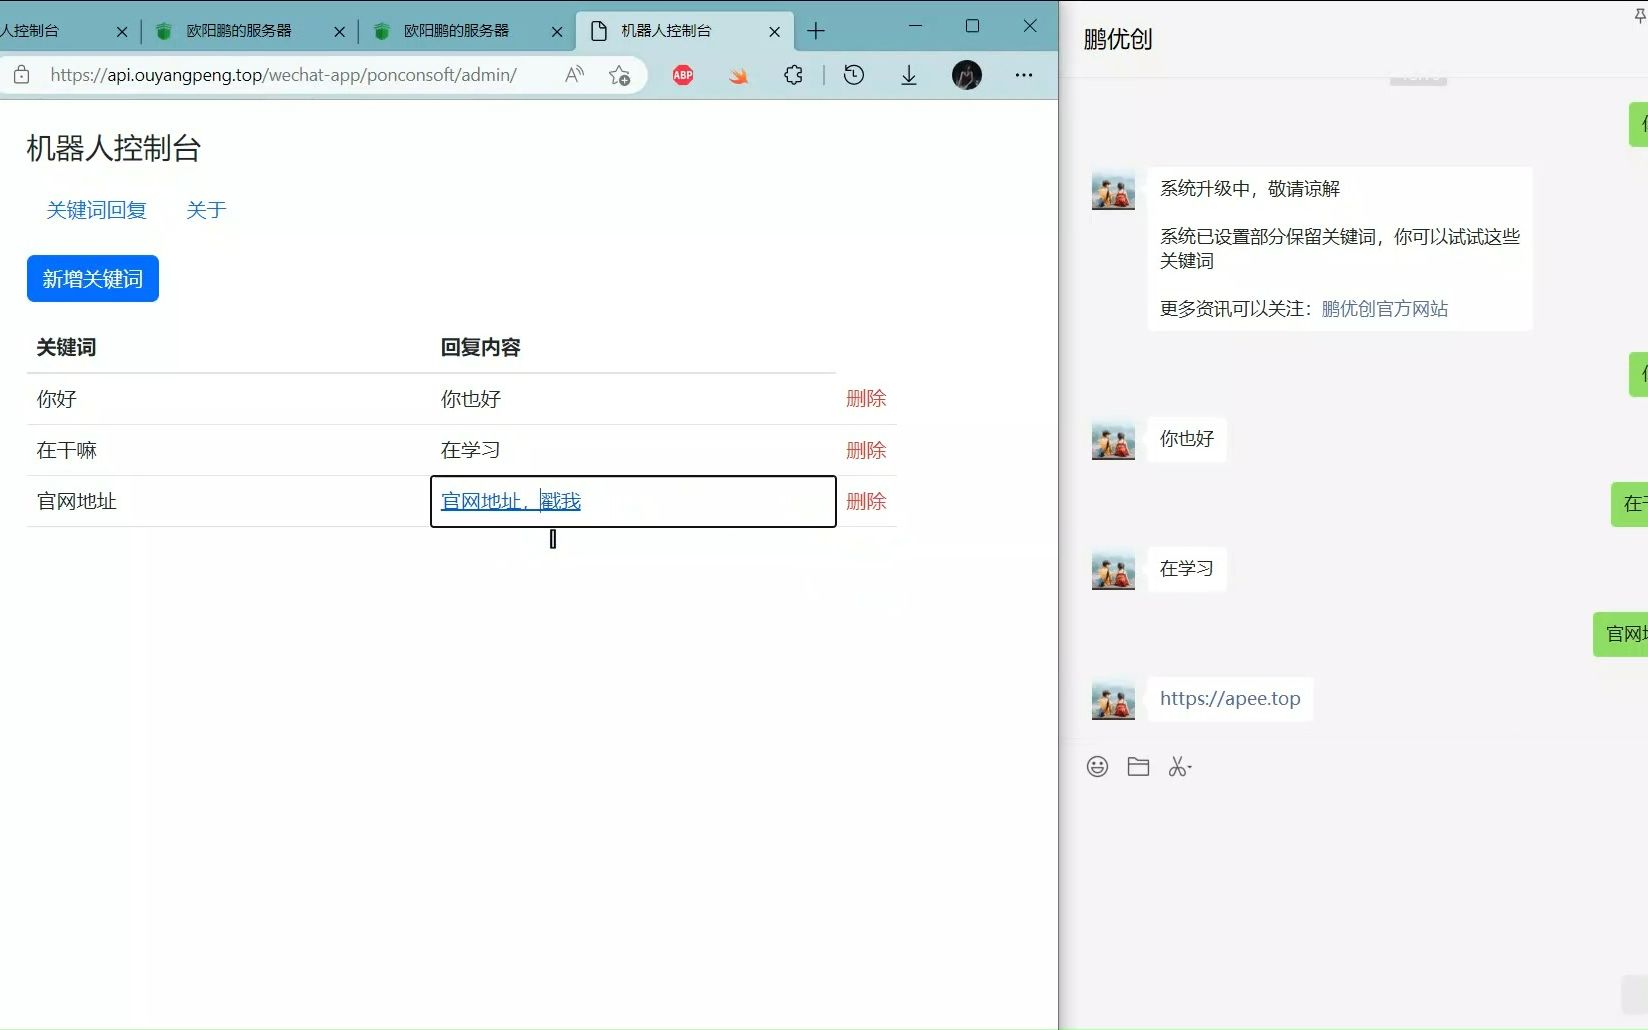Viewport: 1648px width, 1030px height.
Task: Delete the 你好 keyword entry
Action: coord(866,398)
